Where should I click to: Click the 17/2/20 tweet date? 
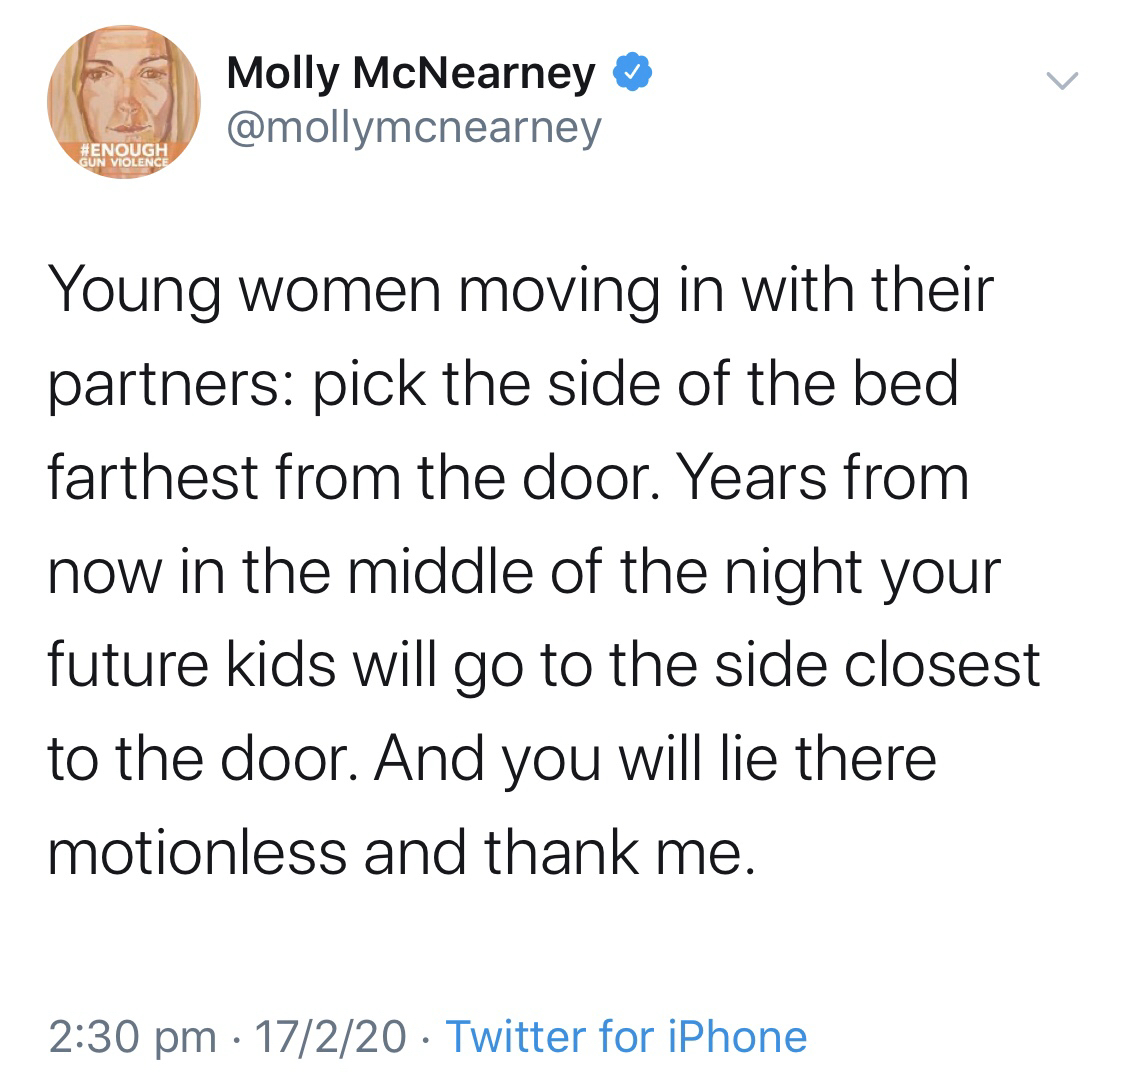[x=331, y=1036]
